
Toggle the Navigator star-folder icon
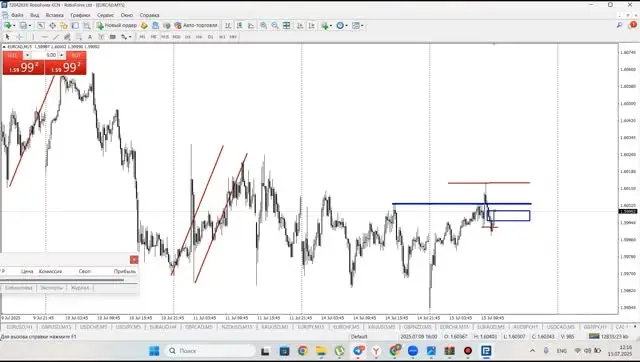tap(64, 25)
